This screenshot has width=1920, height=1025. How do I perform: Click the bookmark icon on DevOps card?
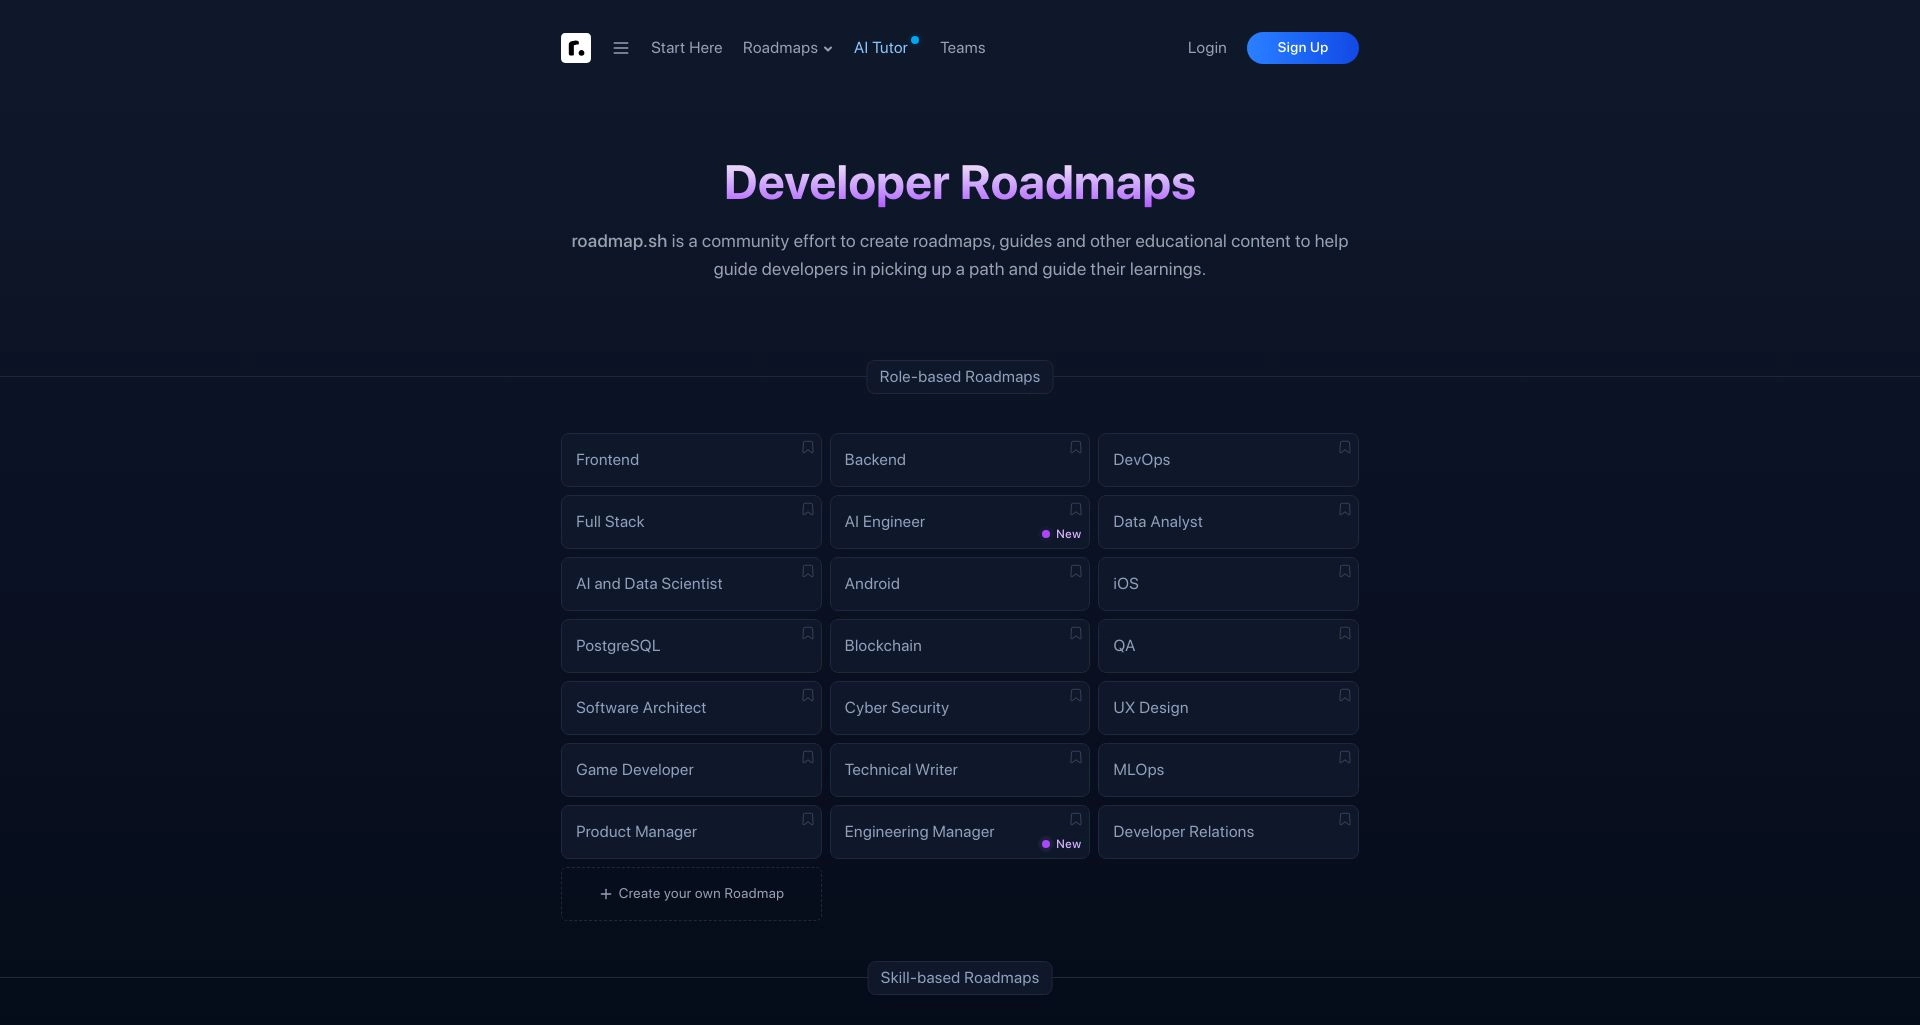coord(1344,447)
